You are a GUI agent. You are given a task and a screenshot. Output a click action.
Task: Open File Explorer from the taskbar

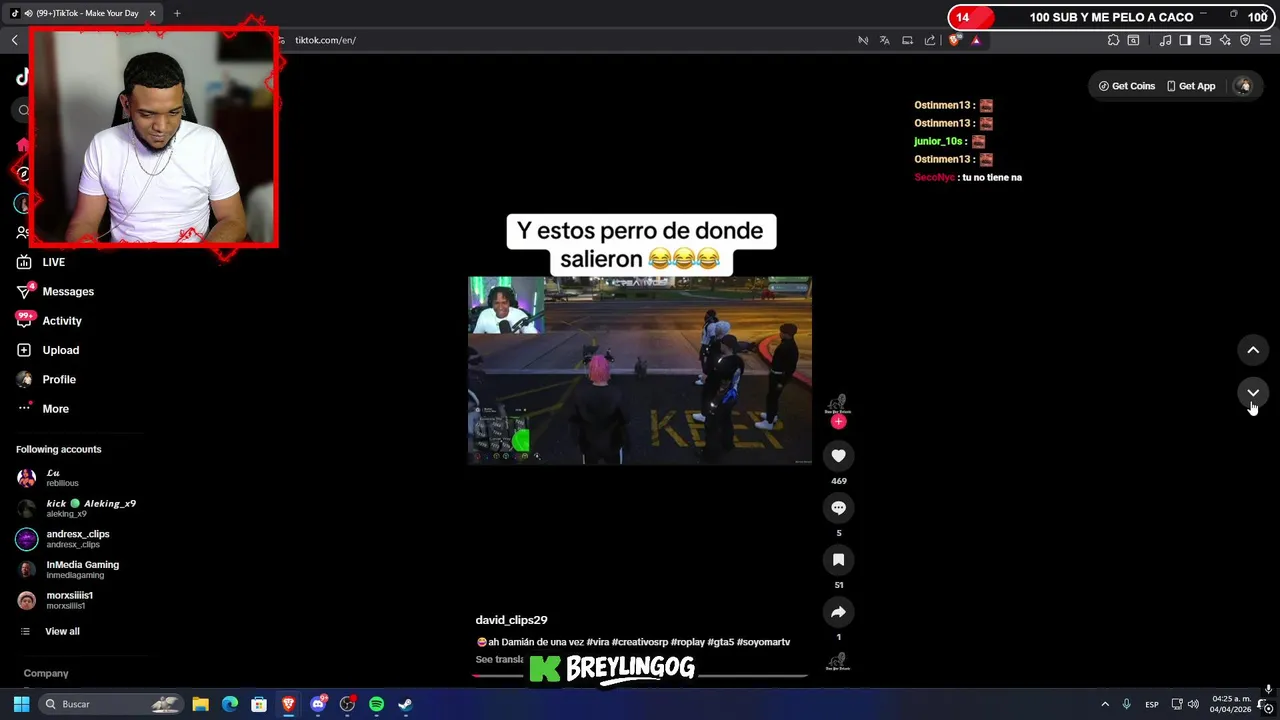click(200, 704)
